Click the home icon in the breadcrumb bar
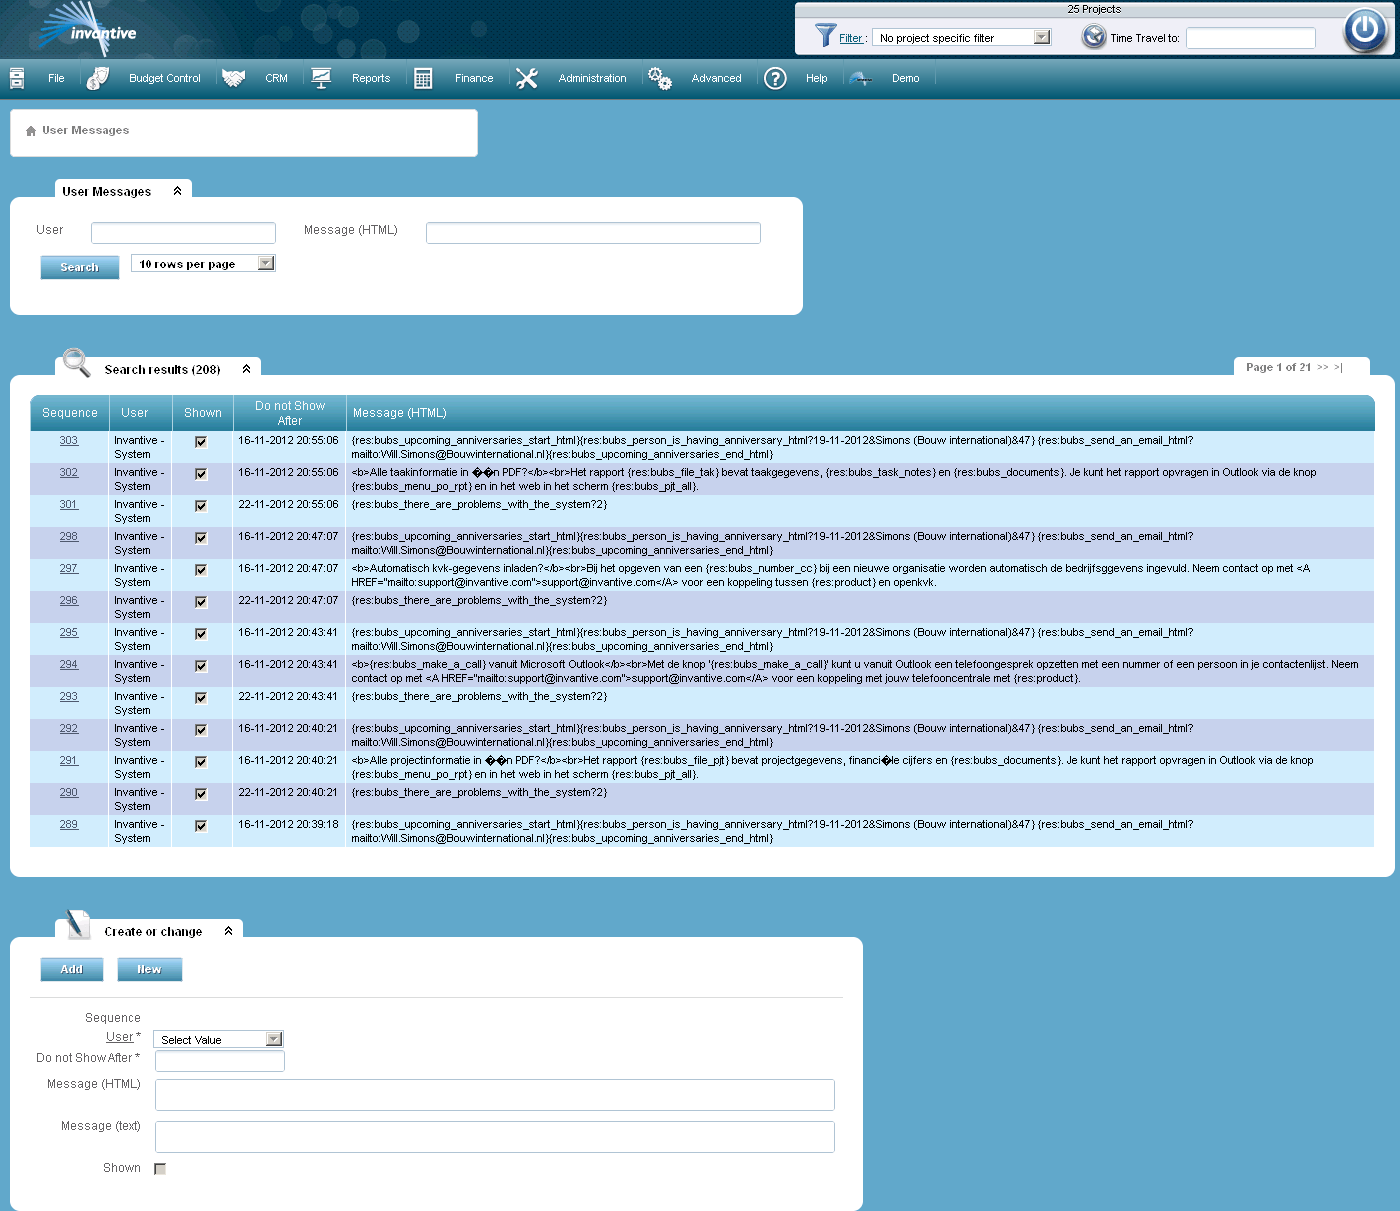The height and width of the screenshot is (1211, 1400). pyautogui.click(x=29, y=129)
